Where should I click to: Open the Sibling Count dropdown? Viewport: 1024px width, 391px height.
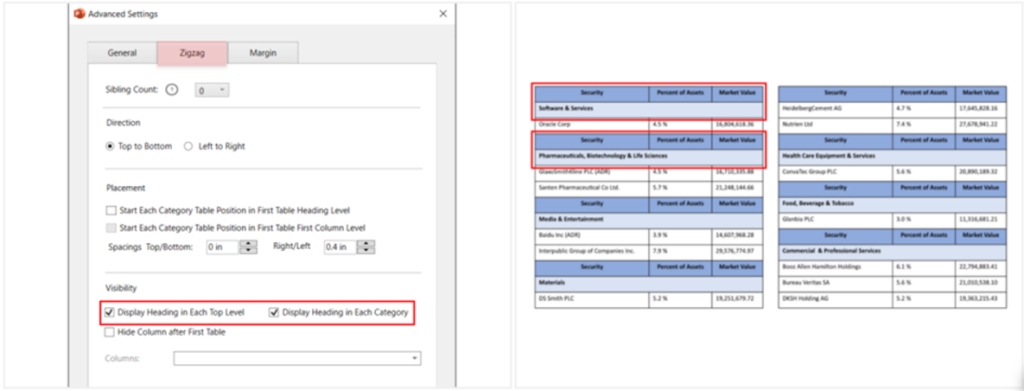pyautogui.click(x=212, y=91)
